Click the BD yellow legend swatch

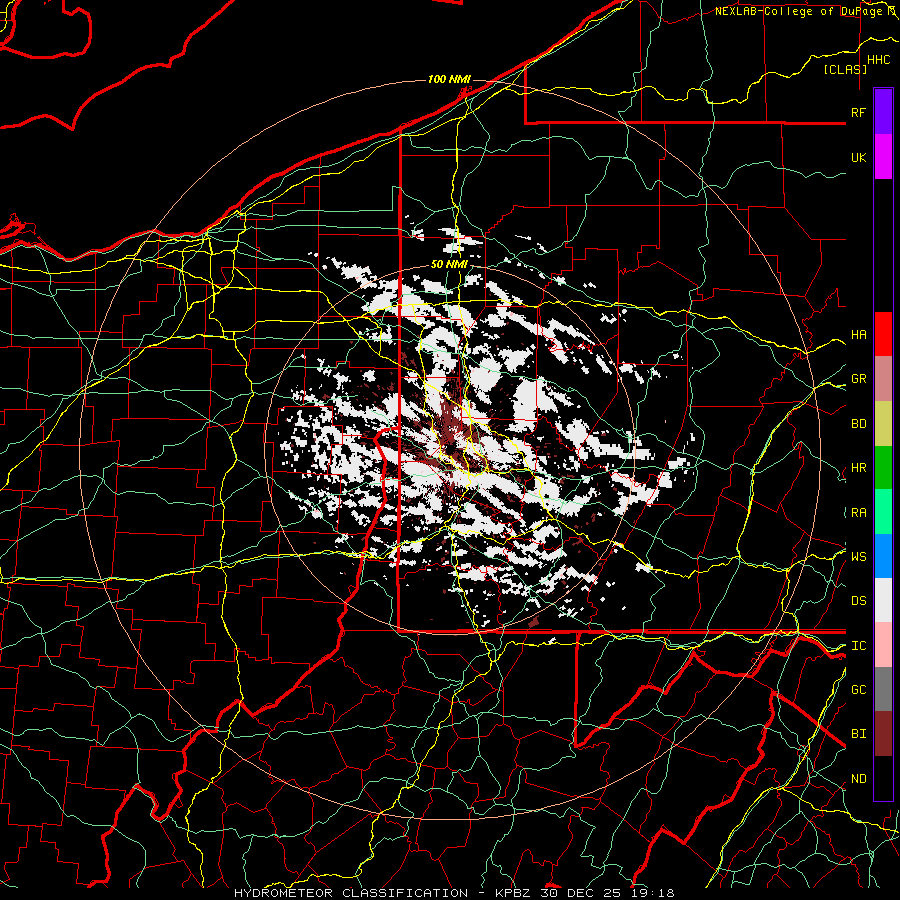pyautogui.click(x=883, y=423)
